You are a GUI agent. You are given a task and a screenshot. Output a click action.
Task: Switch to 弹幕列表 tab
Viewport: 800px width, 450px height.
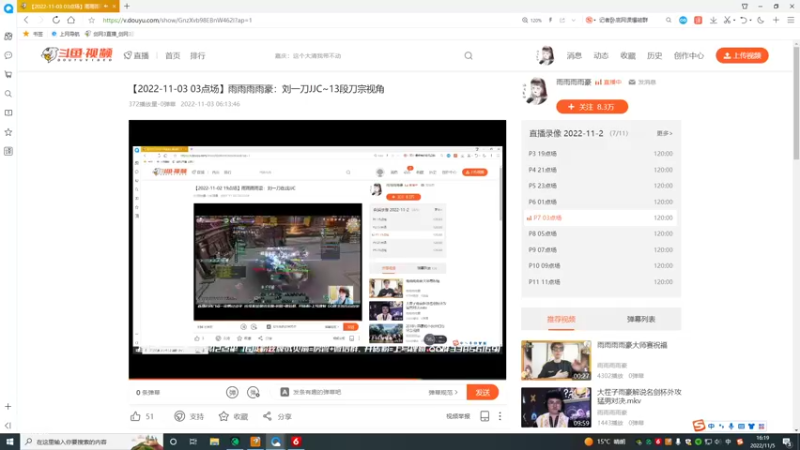641,319
